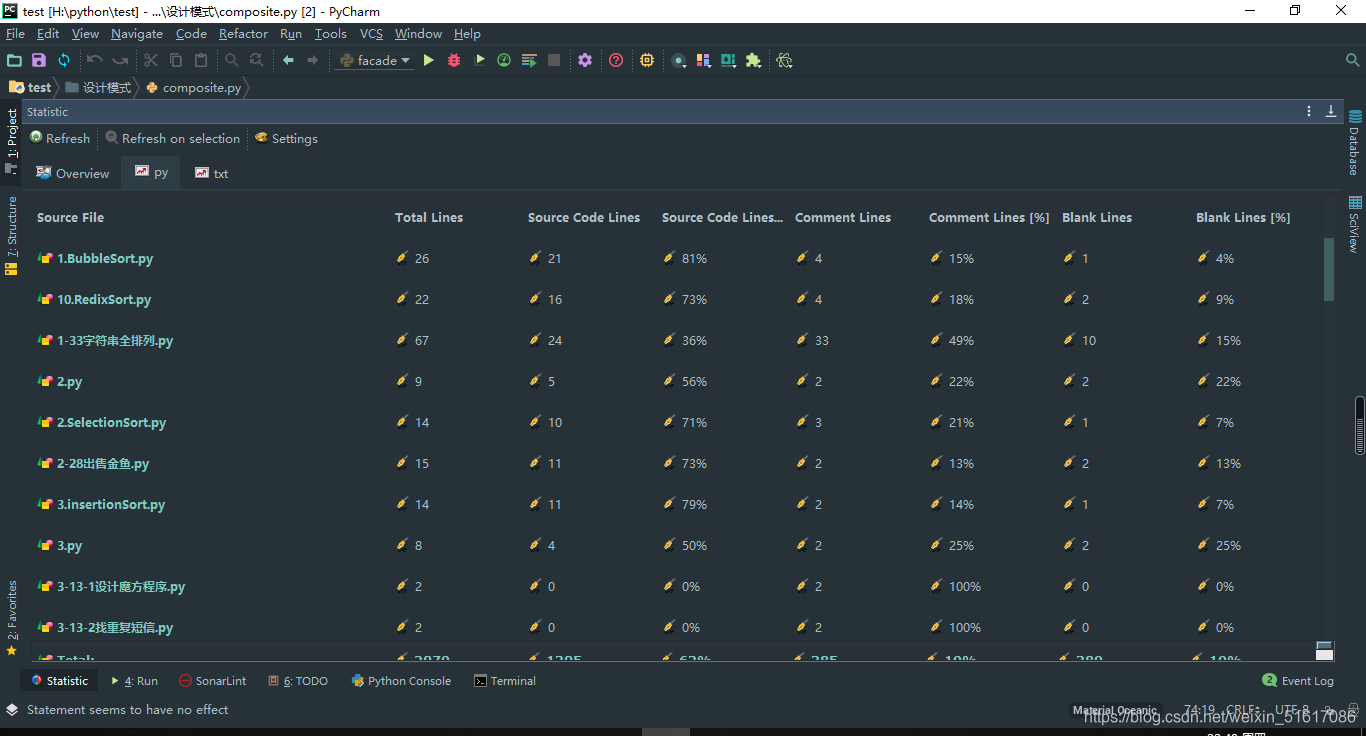Select the 1.BubbleSort.py row
Viewport: 1366px width, 736px height.
point(678,258)
